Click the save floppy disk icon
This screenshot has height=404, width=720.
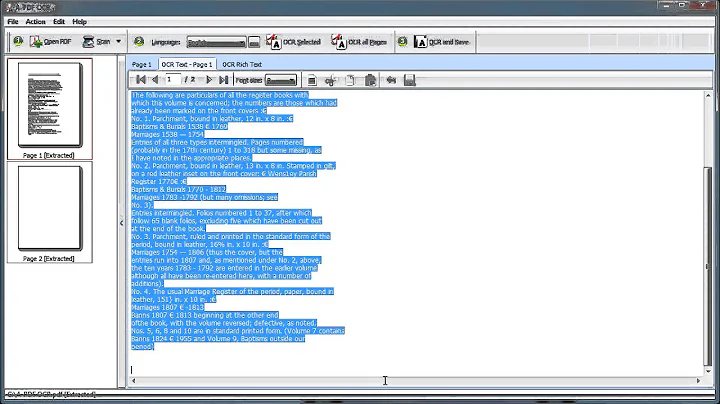coord(410,80)
